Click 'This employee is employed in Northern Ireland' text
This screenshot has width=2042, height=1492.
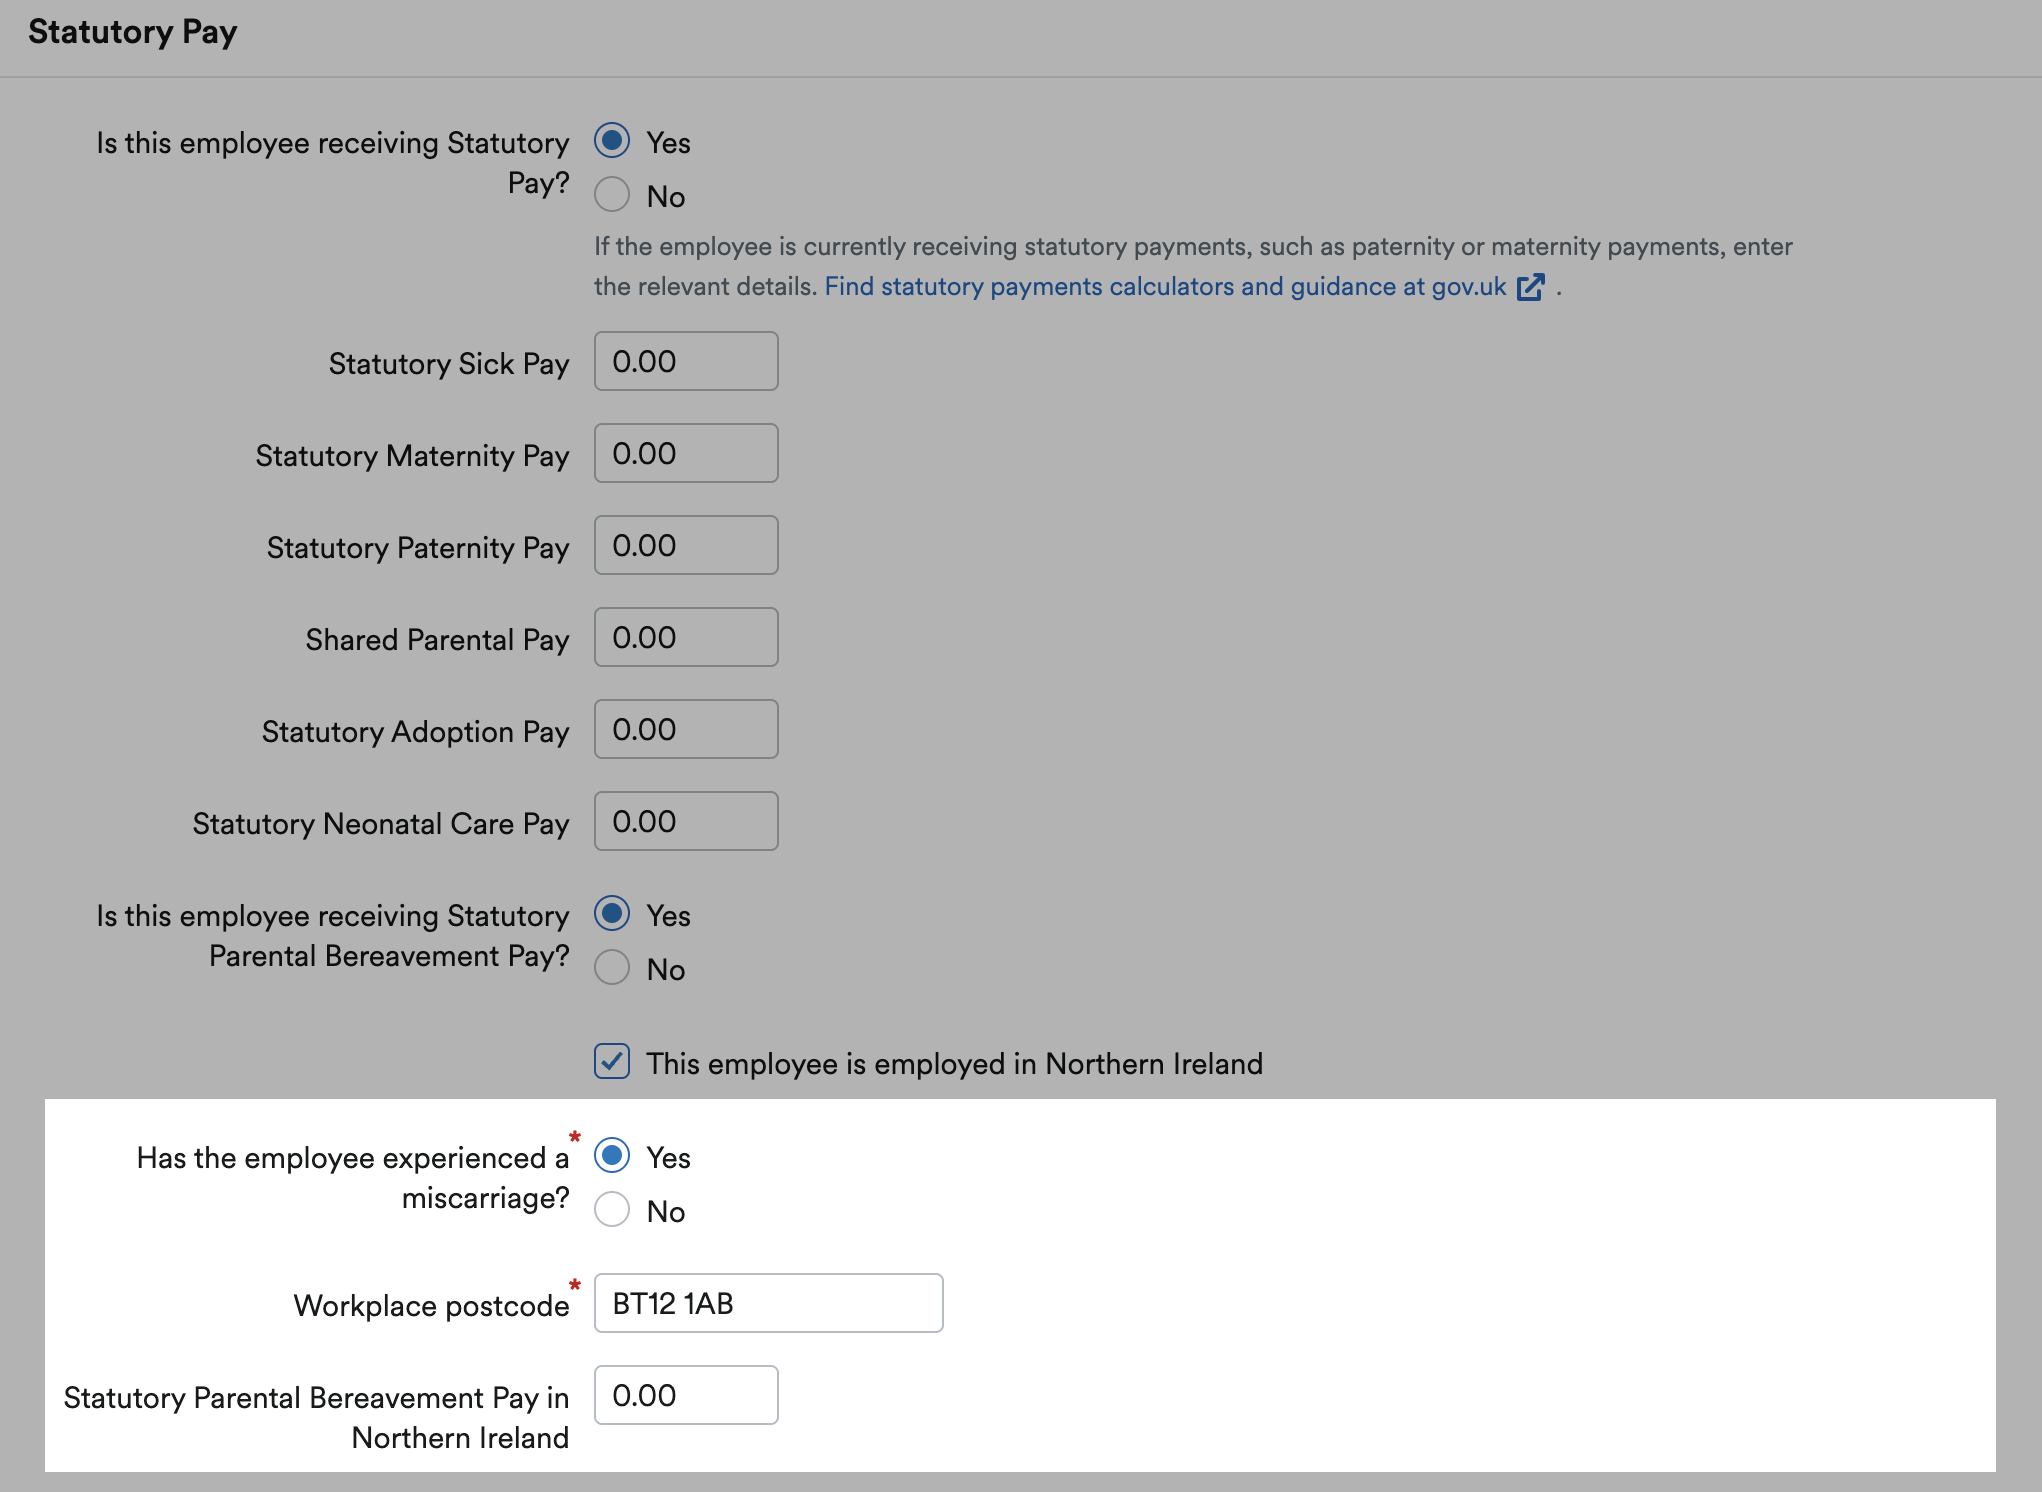(x=954, y=1064)
